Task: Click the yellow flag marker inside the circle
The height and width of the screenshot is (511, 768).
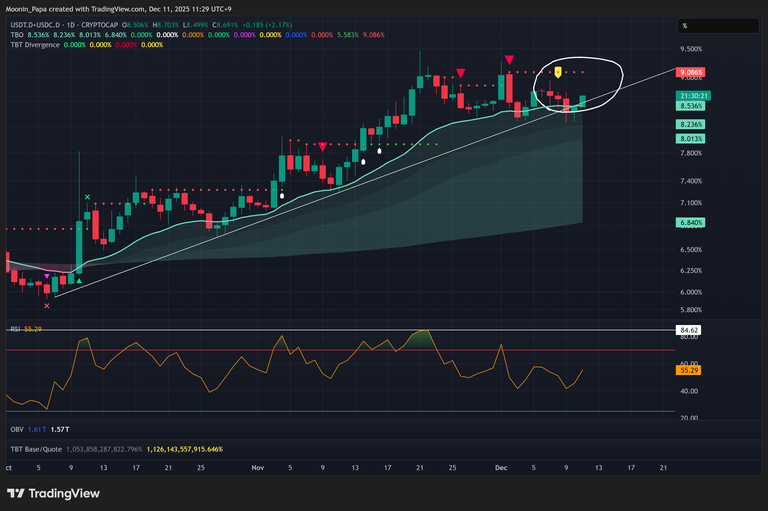Action: coord(558,71)
